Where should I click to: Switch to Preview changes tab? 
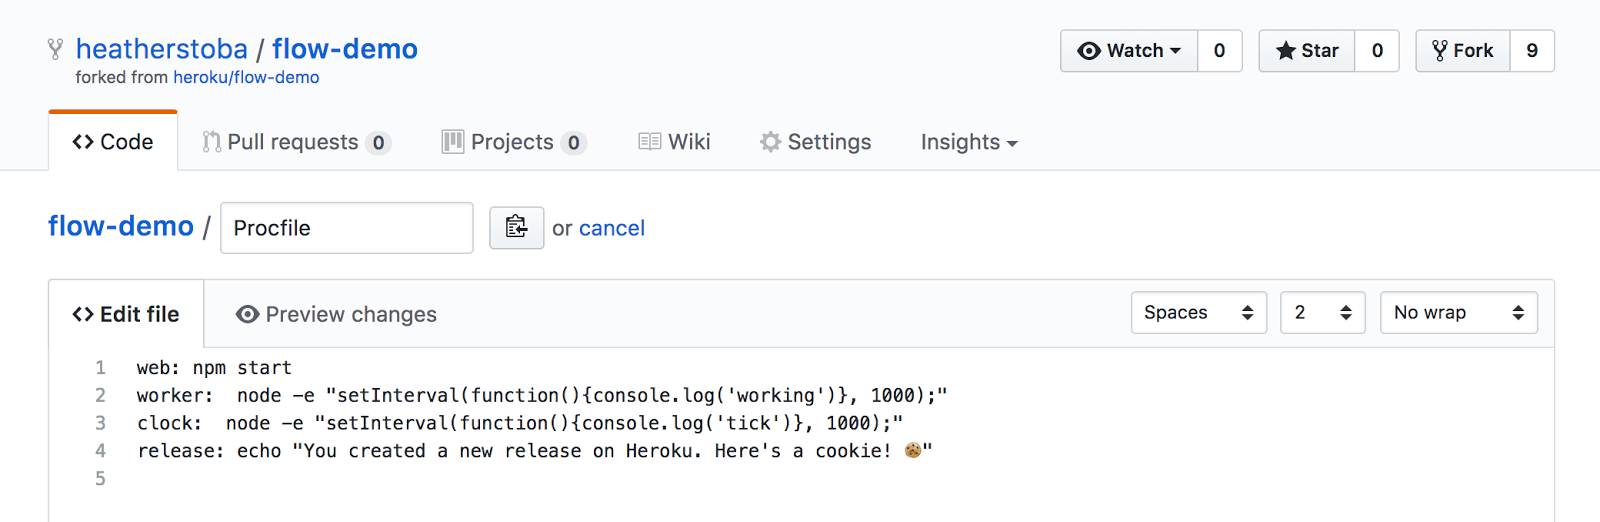[x=337, y=314]
